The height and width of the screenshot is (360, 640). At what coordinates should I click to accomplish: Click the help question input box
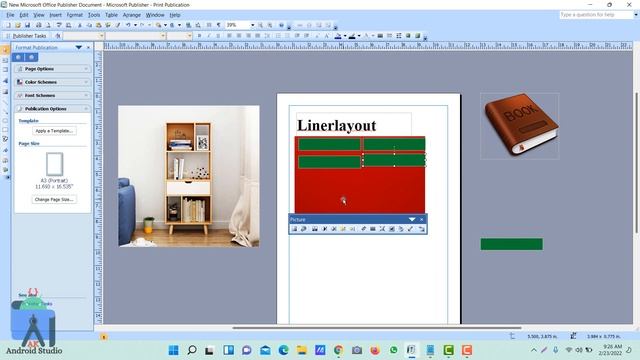[596, 15]
